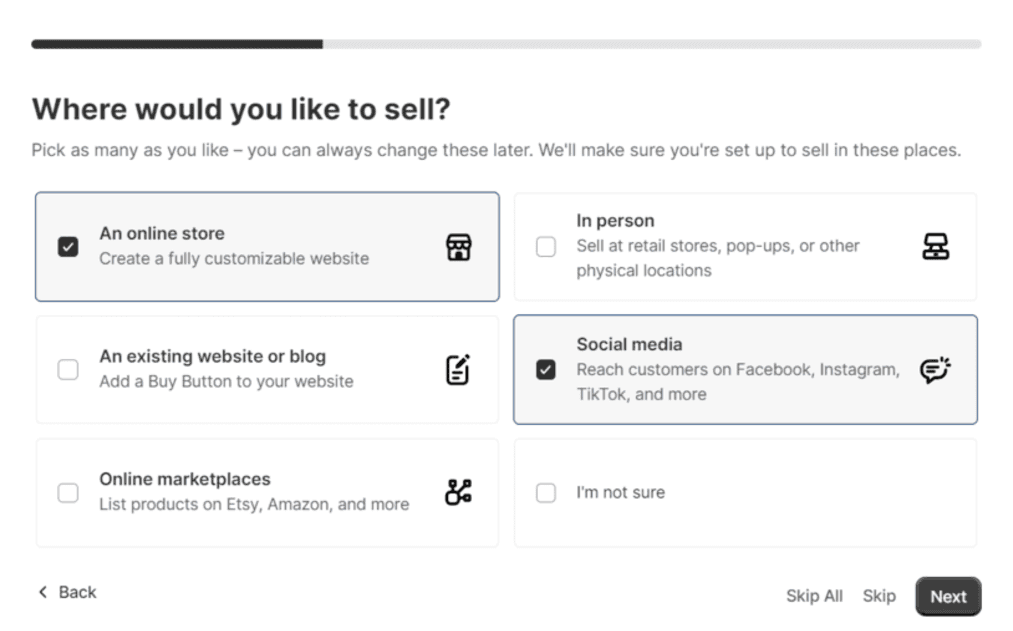Click the social media chat bubble icon

coord(935,370)
